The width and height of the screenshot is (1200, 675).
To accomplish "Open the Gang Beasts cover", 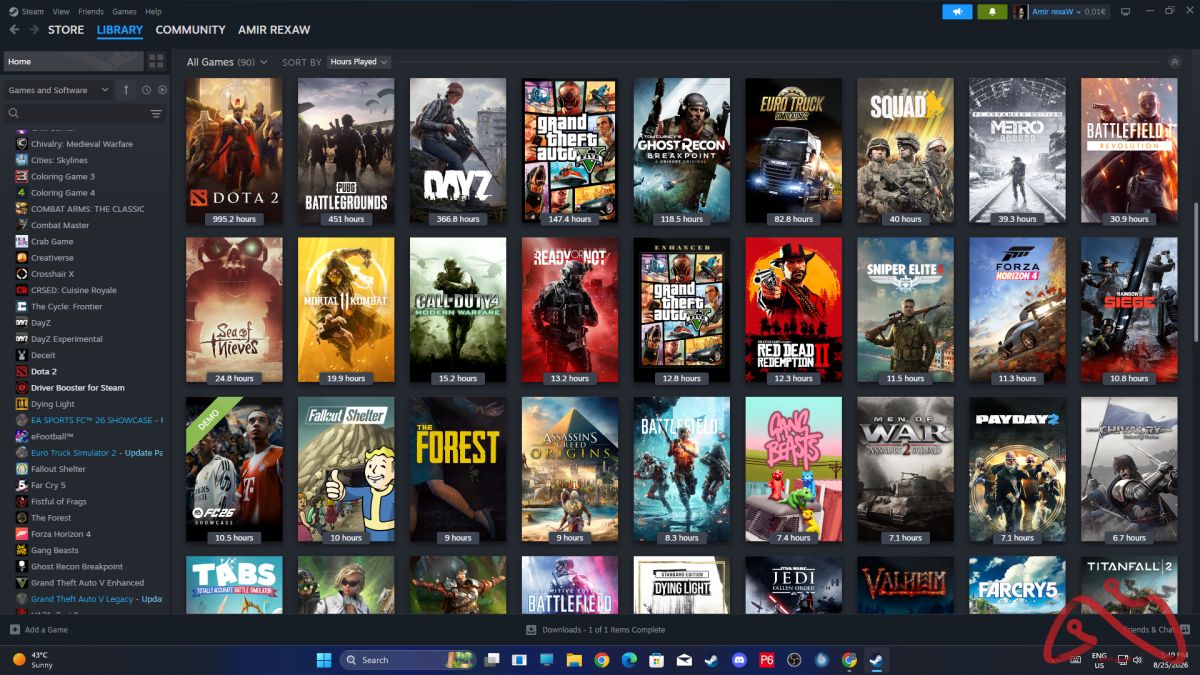I will tap(794, 470).
